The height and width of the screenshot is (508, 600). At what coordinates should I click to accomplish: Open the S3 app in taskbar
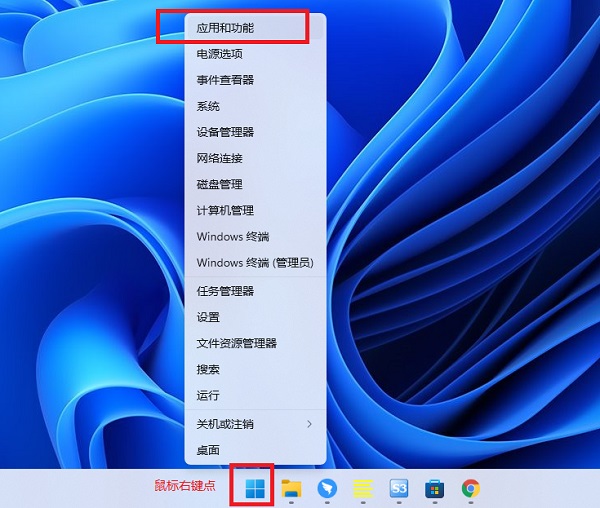399,488
